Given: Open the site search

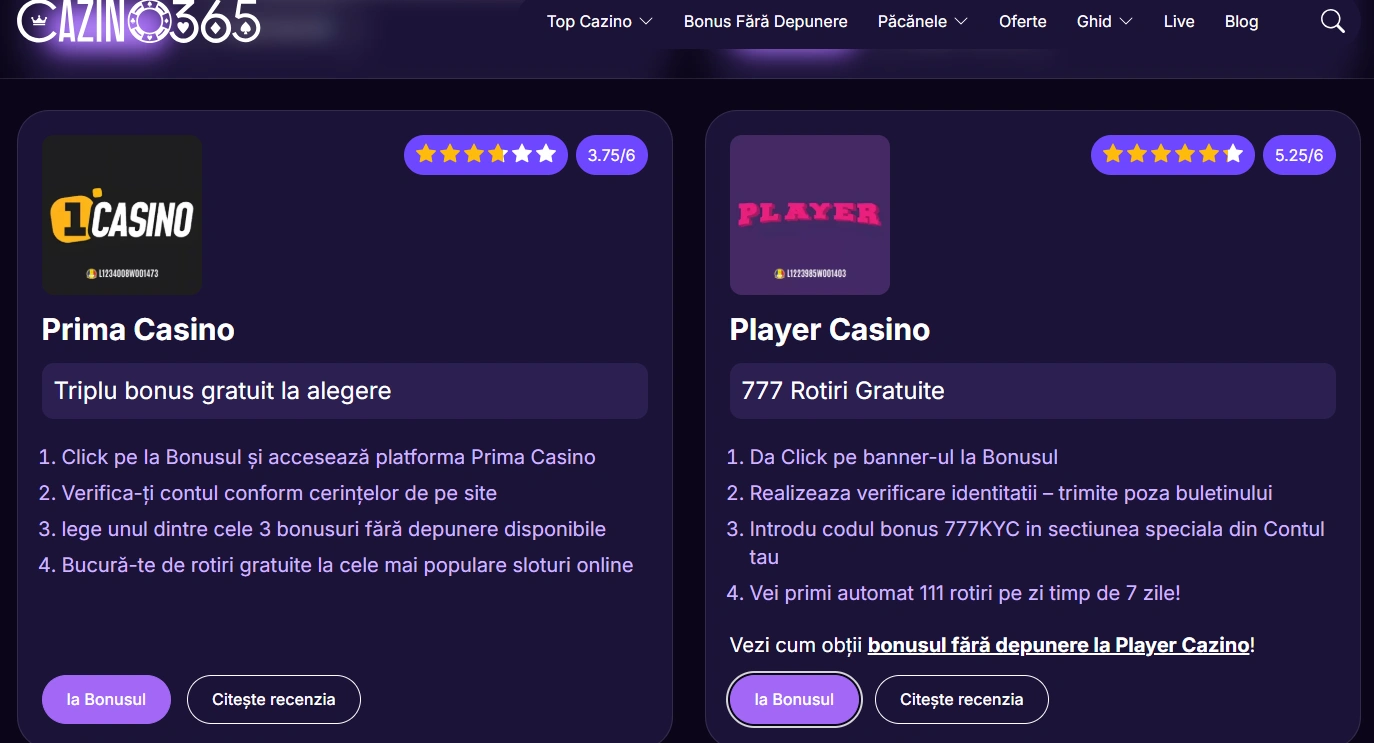Looking at the screenshot, I should click(1332, 20).
